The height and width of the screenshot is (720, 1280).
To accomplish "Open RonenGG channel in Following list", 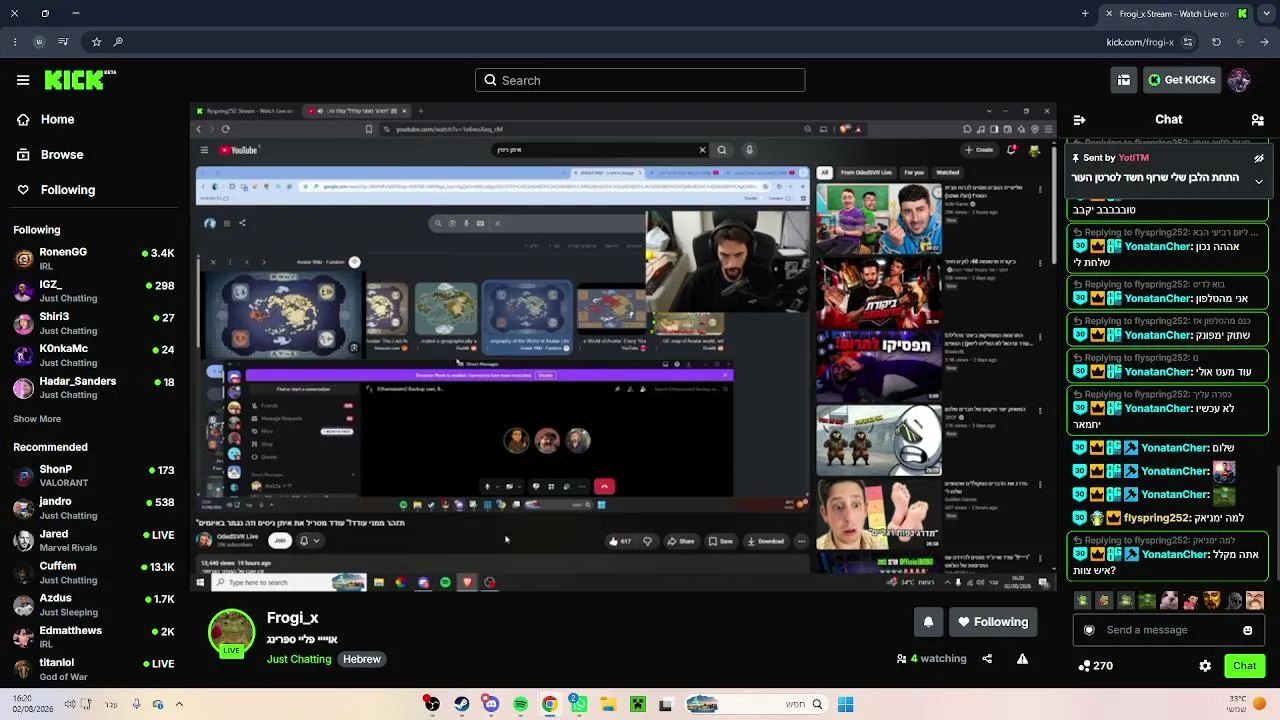I will coord(94,259).
